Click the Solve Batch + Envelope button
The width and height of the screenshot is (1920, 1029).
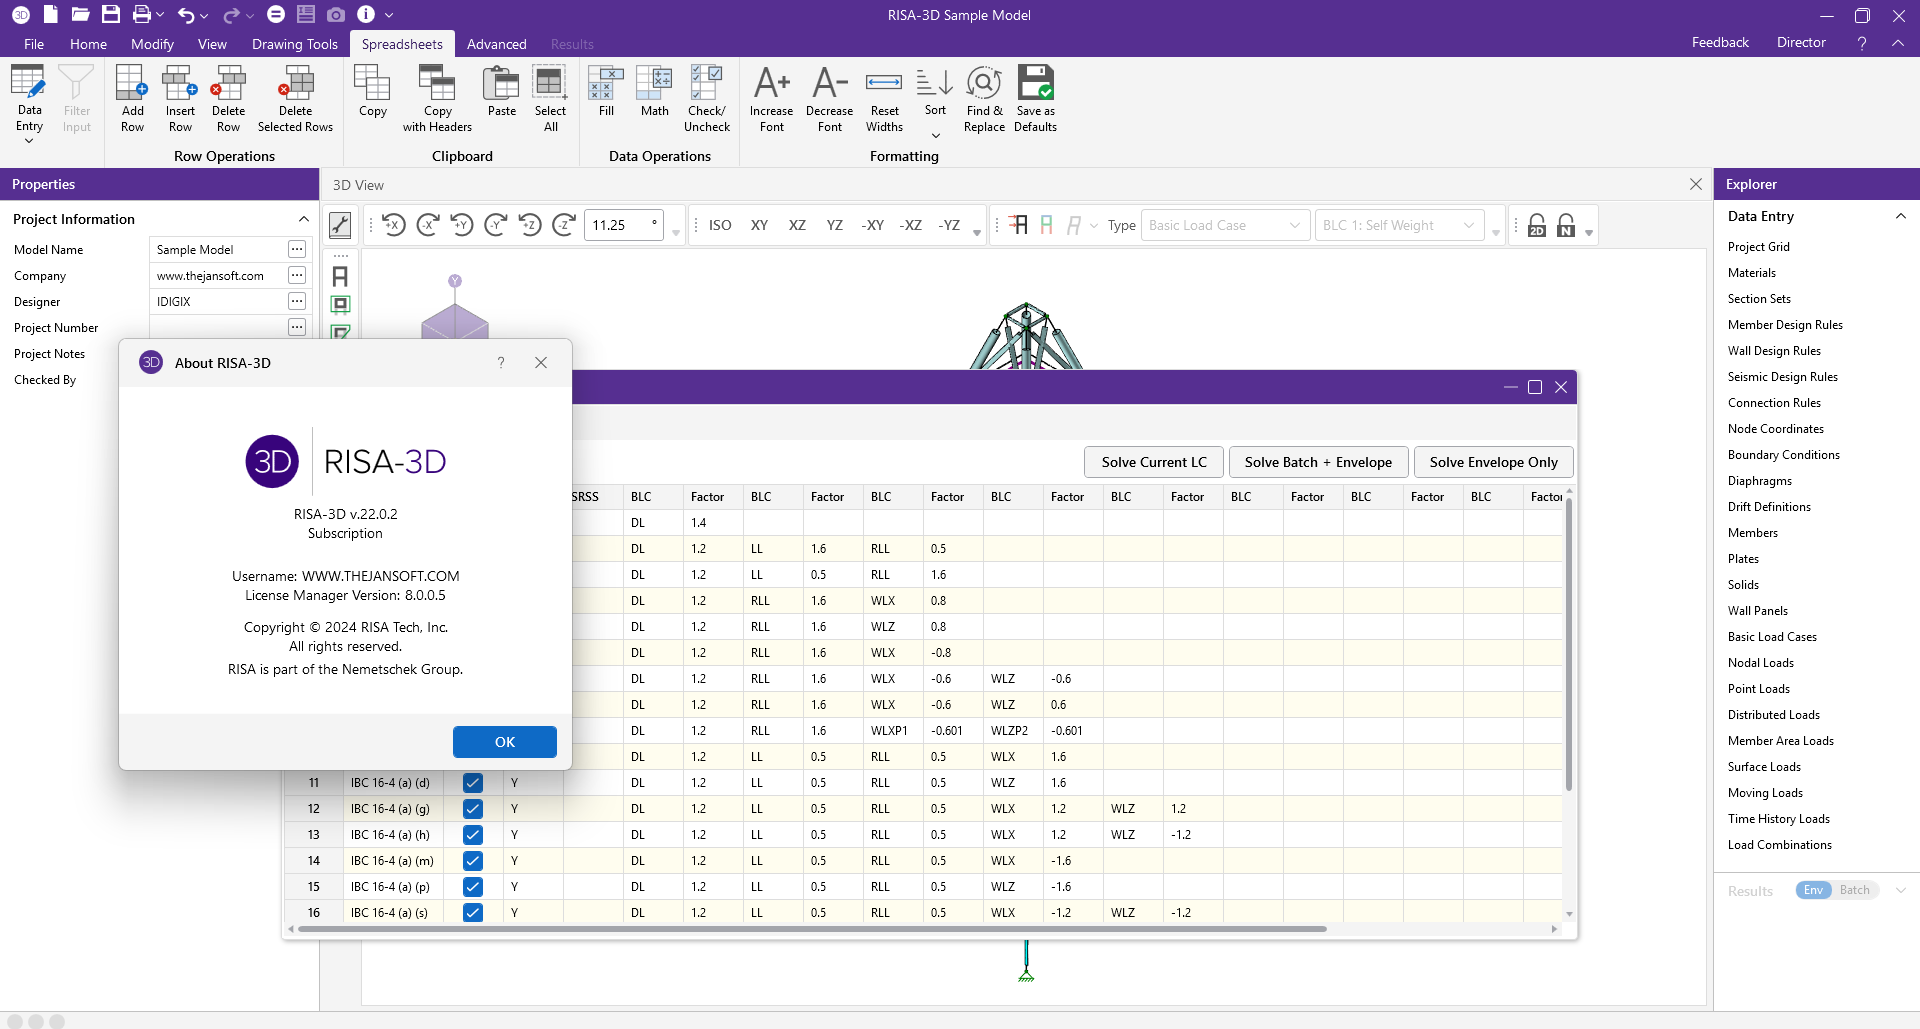1318,462
